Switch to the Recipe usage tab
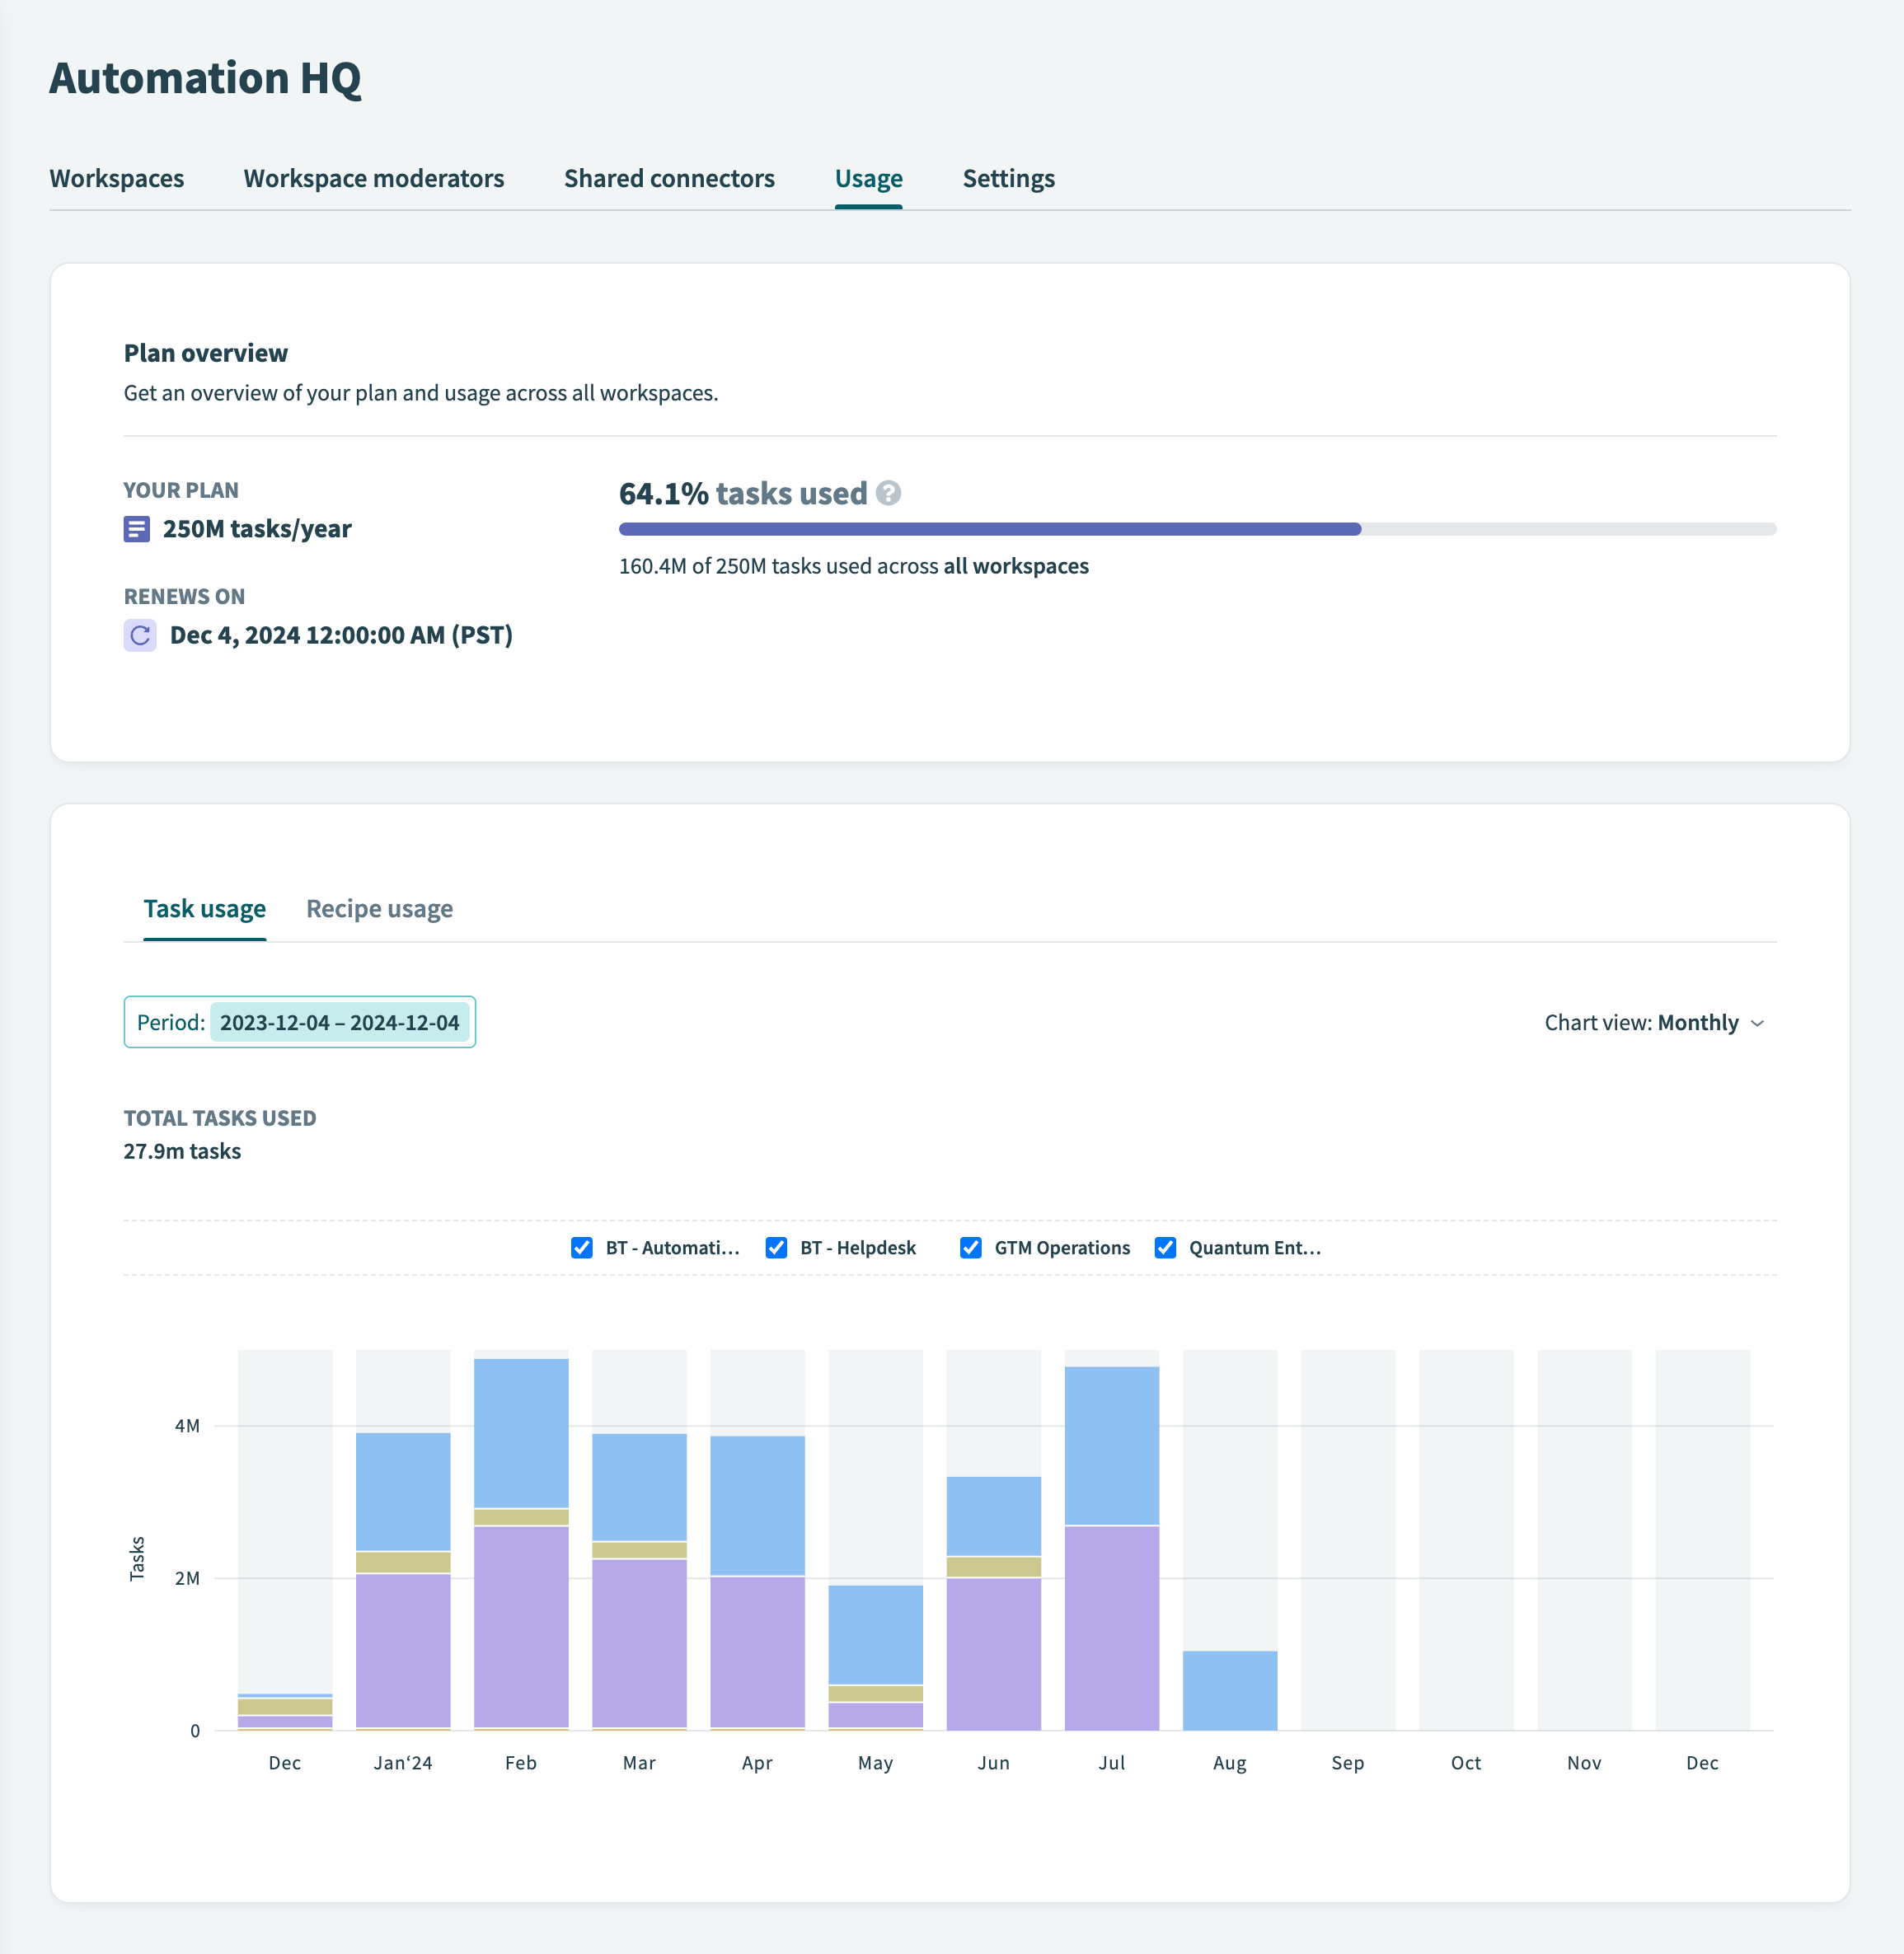 pos(381,907)
